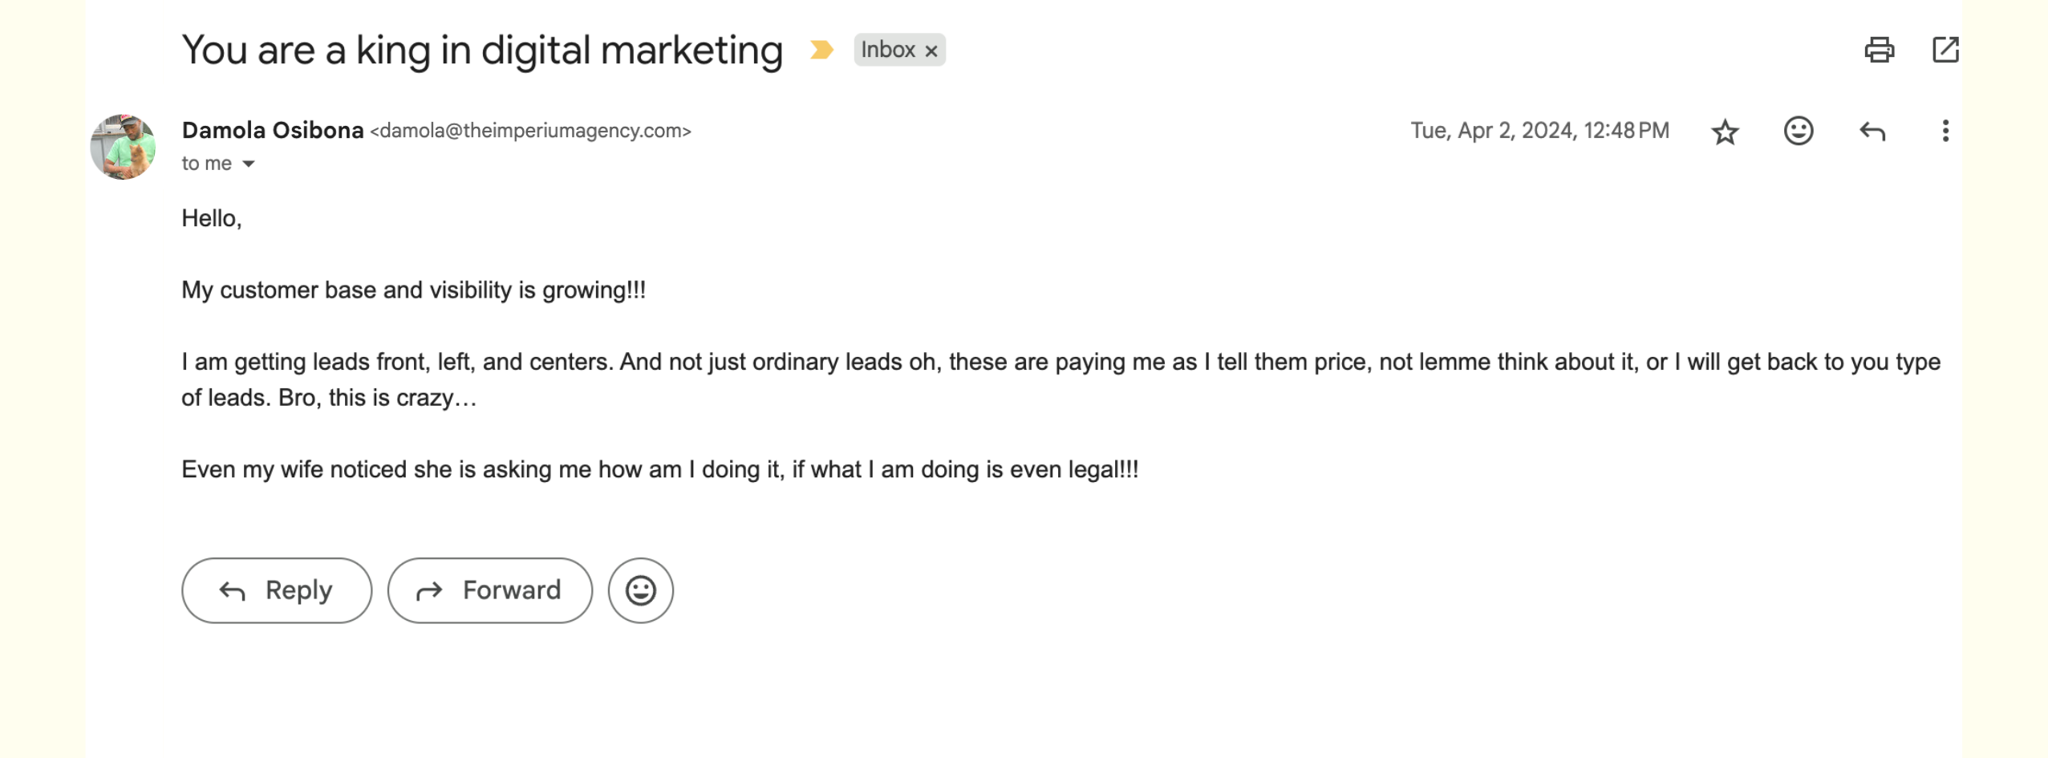The width and height of the screenshot is (2048, 758).
Task: Click the line starting "Even my wife noticed"
Action: coord(660,469)
